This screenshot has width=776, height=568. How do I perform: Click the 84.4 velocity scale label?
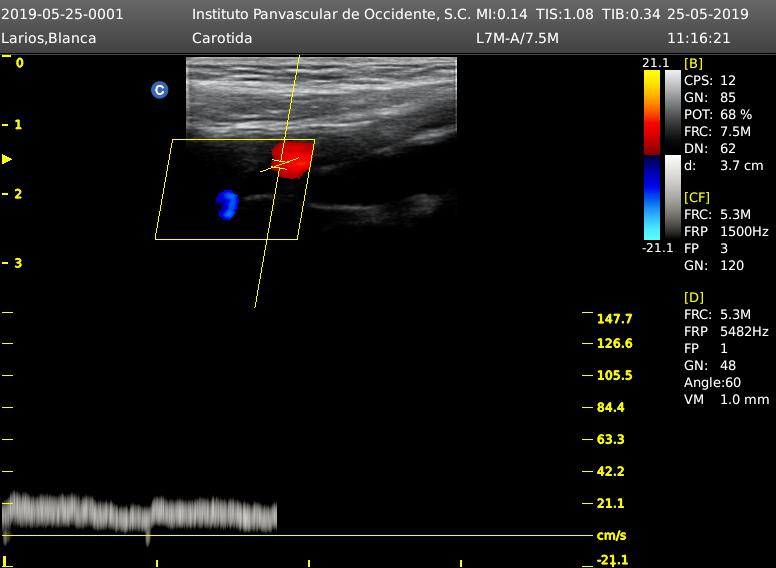611,408
